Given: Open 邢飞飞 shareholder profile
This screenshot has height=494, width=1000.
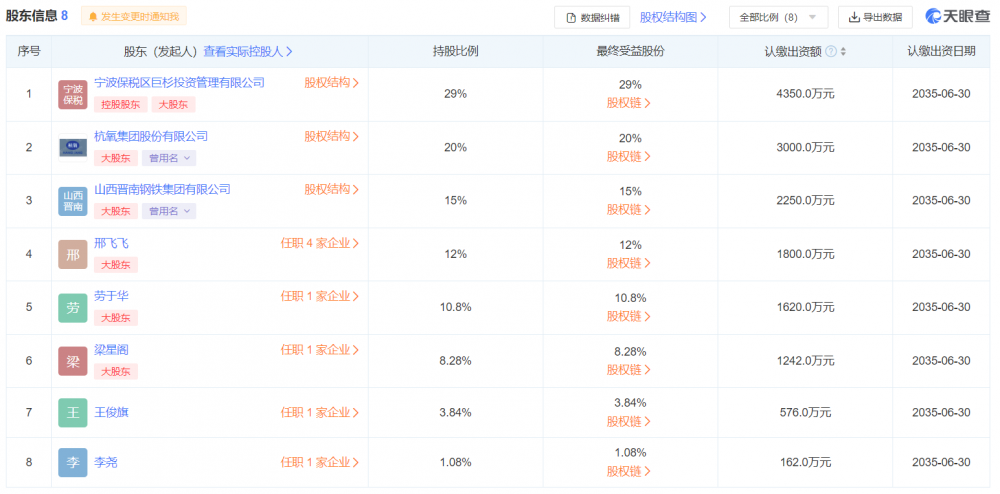Looking at the screenshot, I should (x=111, y=243).
